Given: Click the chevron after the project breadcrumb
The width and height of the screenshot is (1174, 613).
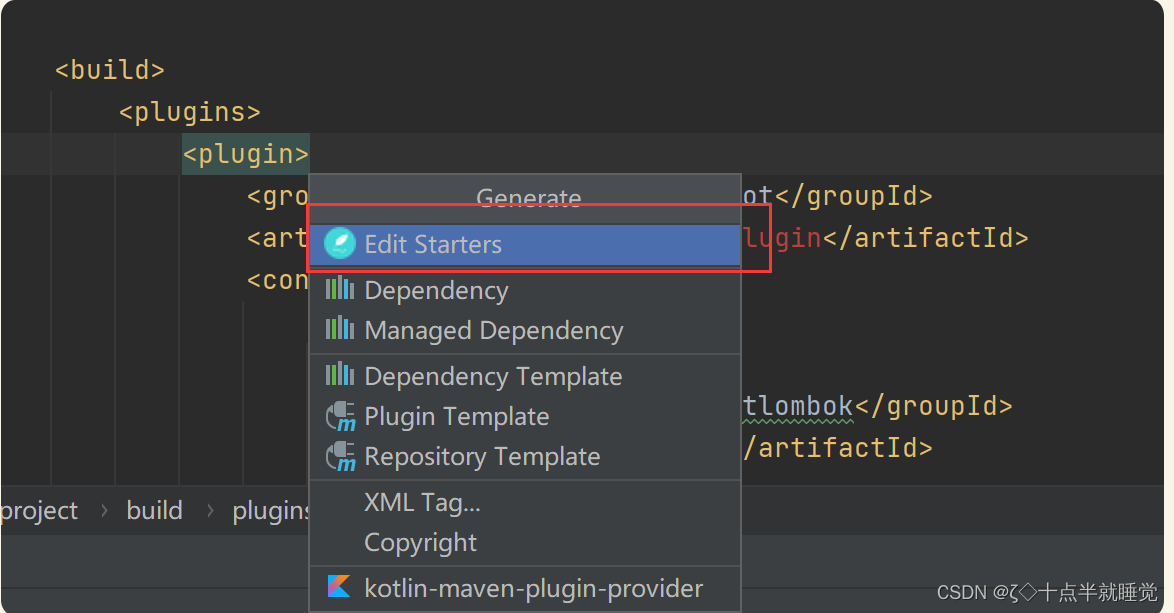Looking at the screenshot, I should pyautogui.click(x=104, y=510).
